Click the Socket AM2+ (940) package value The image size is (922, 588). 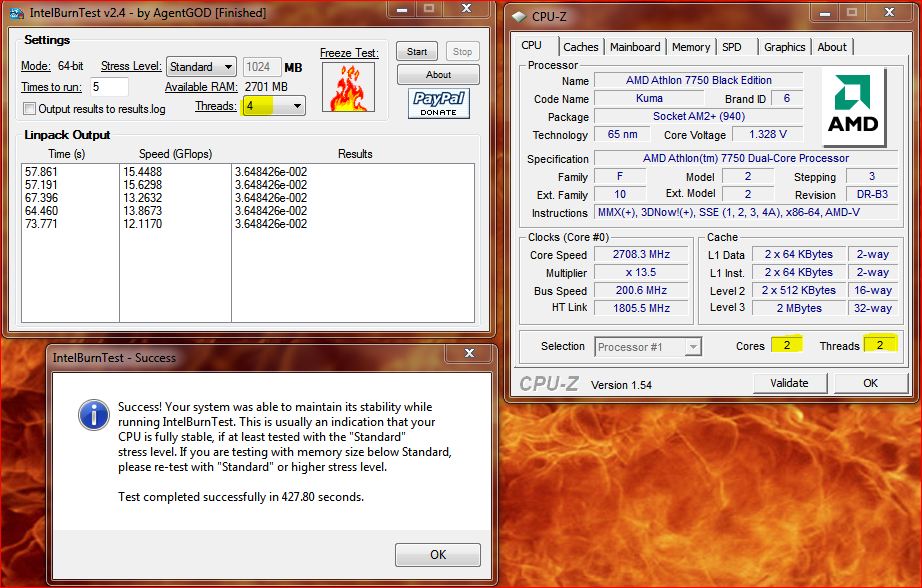pos(699,116)
